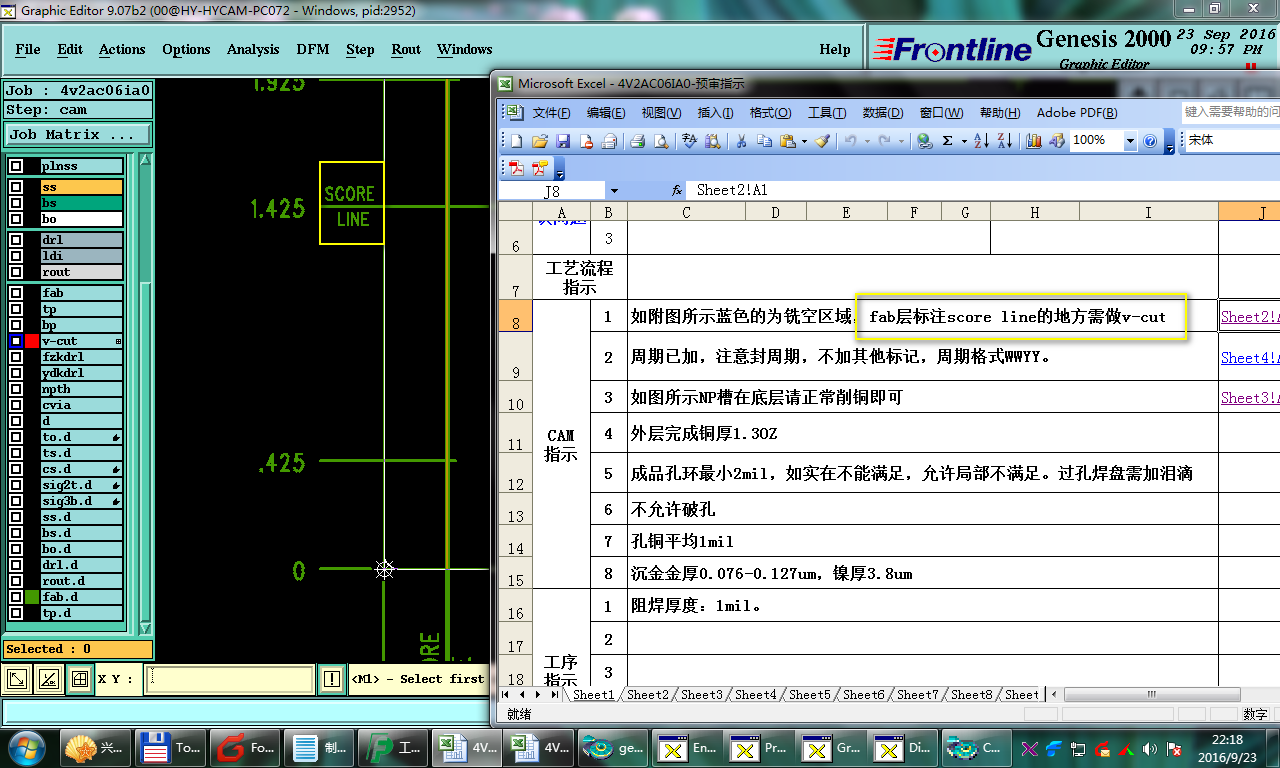Click Excel Chart Wizard icon

tap(1034, 141)
